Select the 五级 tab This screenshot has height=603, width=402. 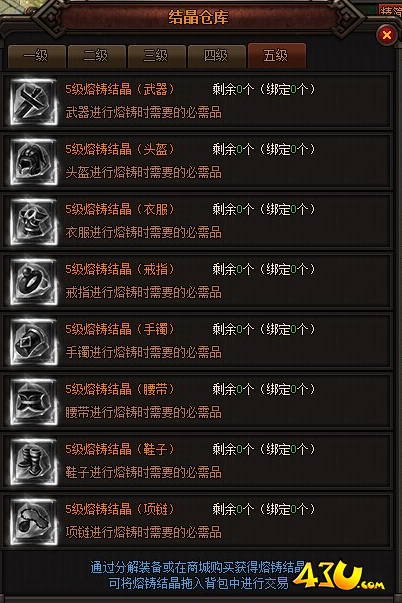(x=277, y=56)
